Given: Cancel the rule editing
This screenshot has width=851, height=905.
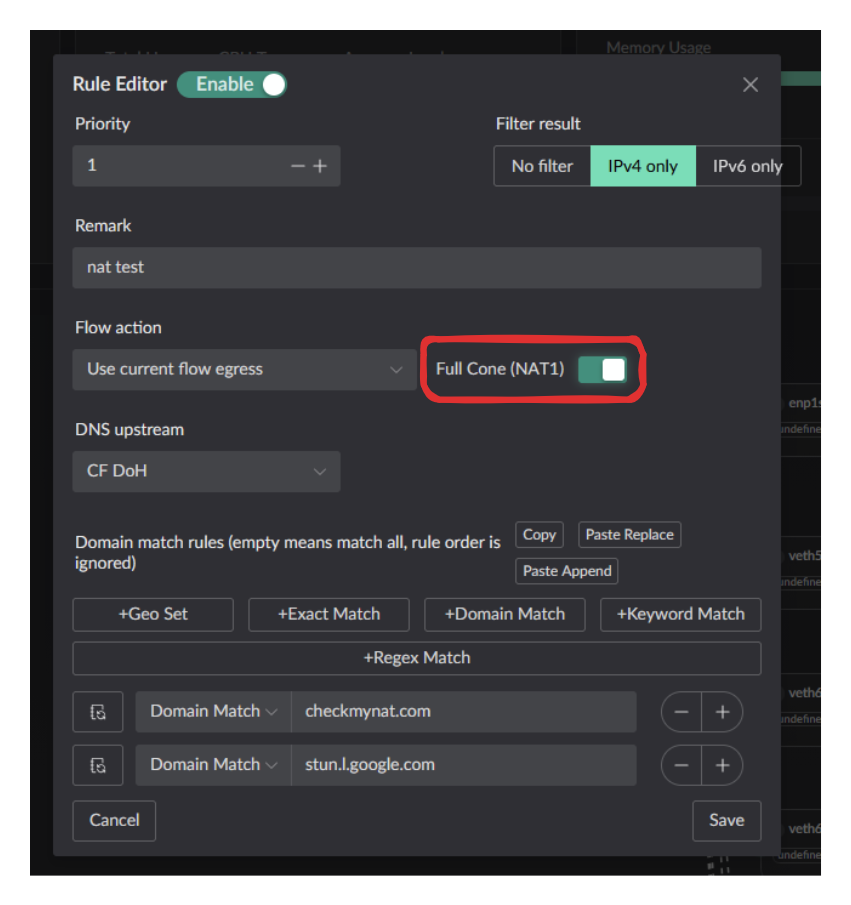Looking at the screenshot, I should 114,821.
